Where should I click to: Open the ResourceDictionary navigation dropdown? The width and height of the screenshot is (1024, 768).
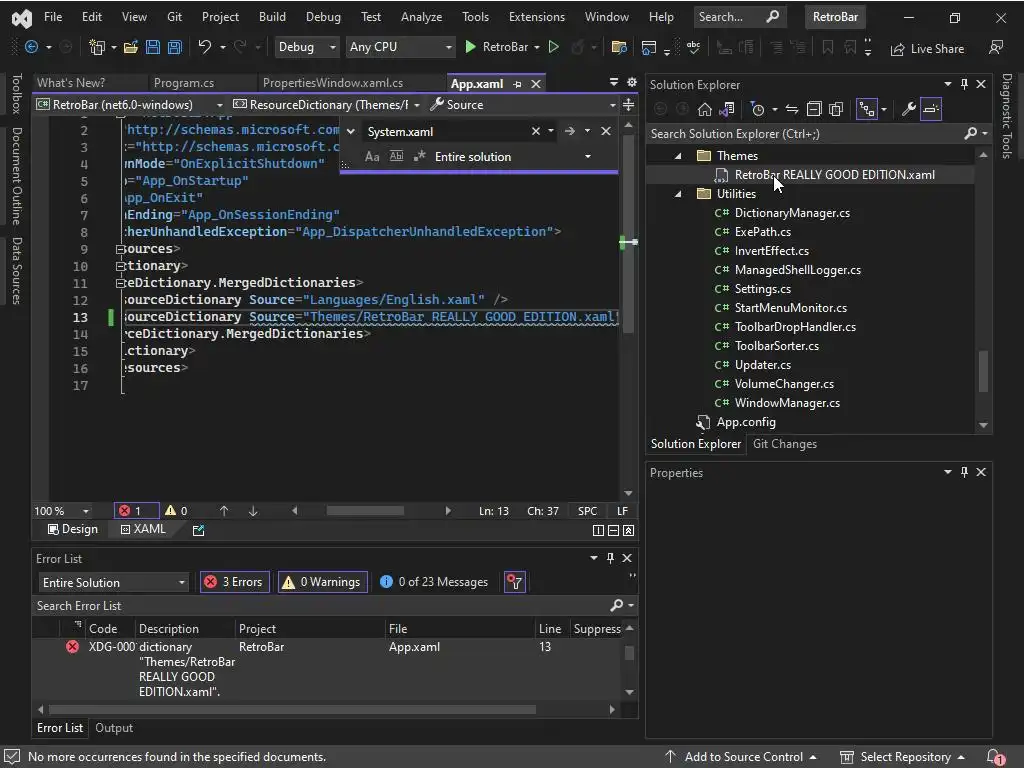327,104
